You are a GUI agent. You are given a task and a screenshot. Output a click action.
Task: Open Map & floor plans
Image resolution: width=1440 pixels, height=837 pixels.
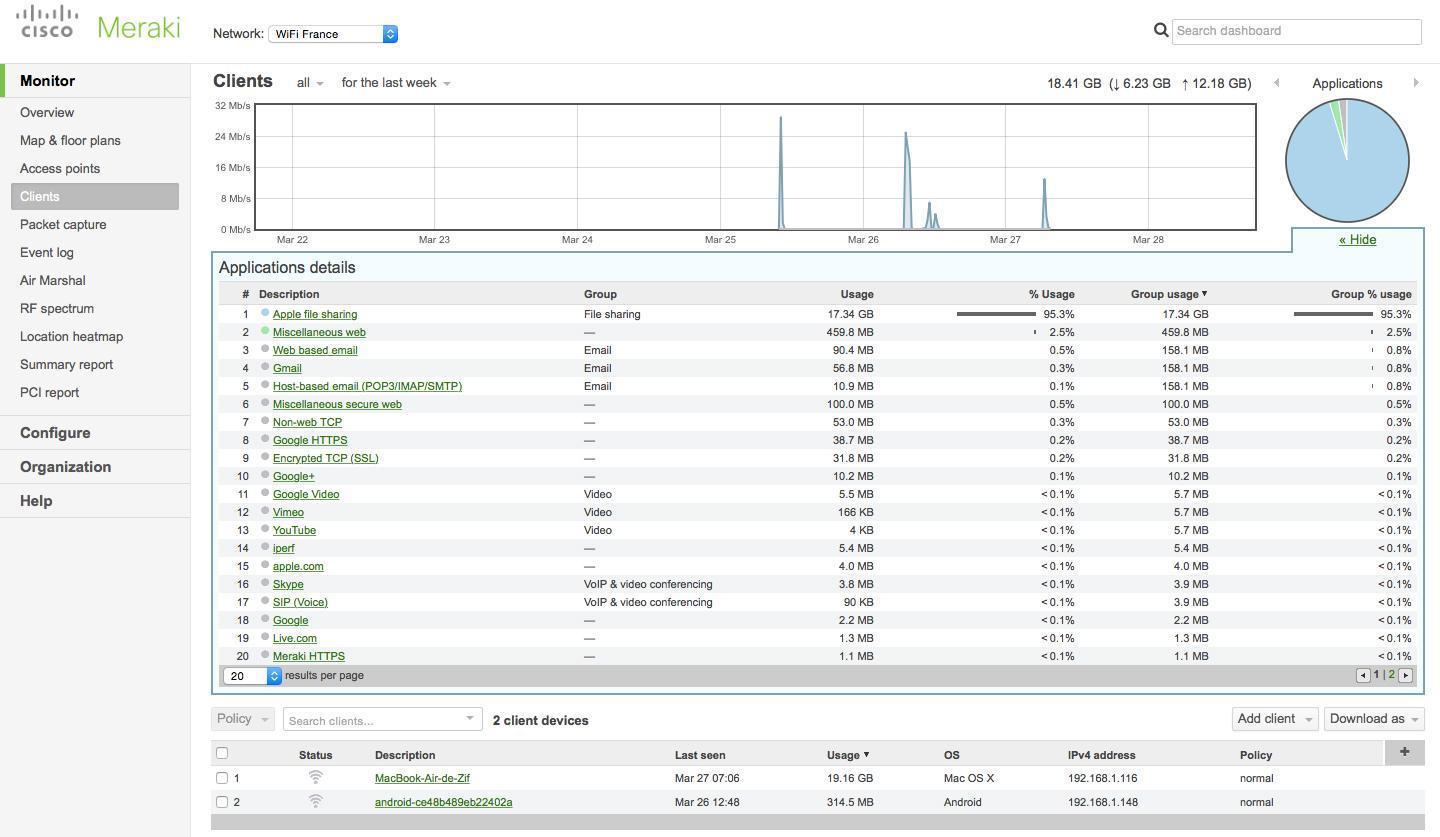coord(70,141)
